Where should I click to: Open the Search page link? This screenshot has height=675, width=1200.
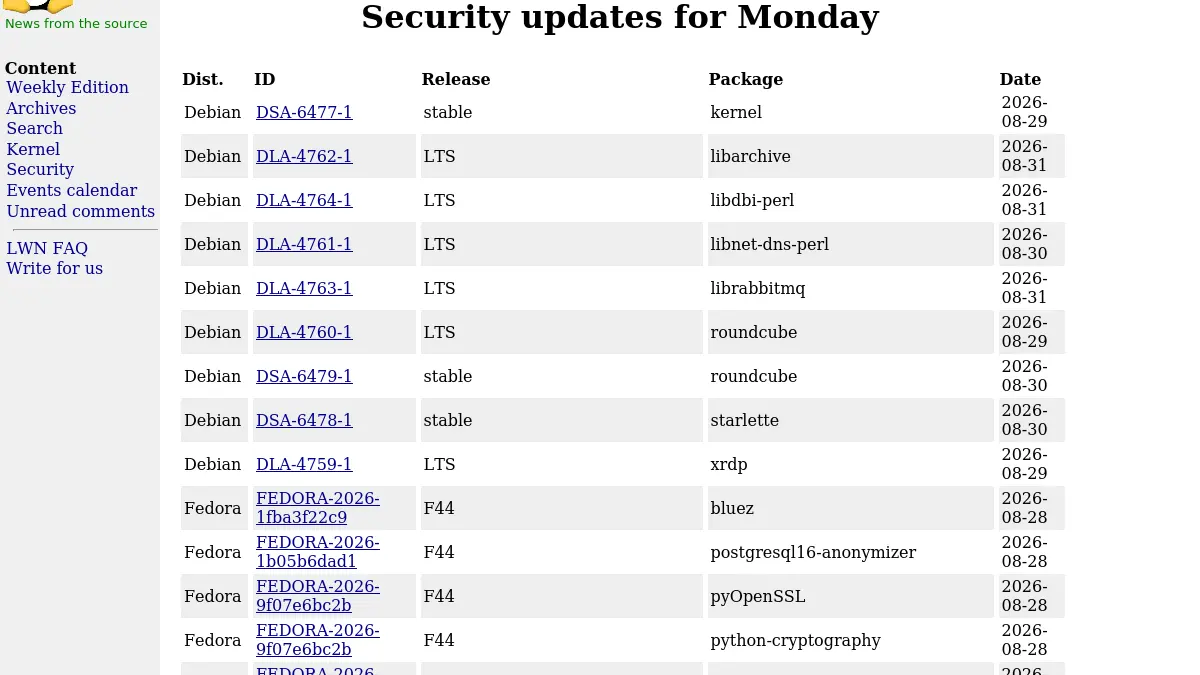click(34, 128)
